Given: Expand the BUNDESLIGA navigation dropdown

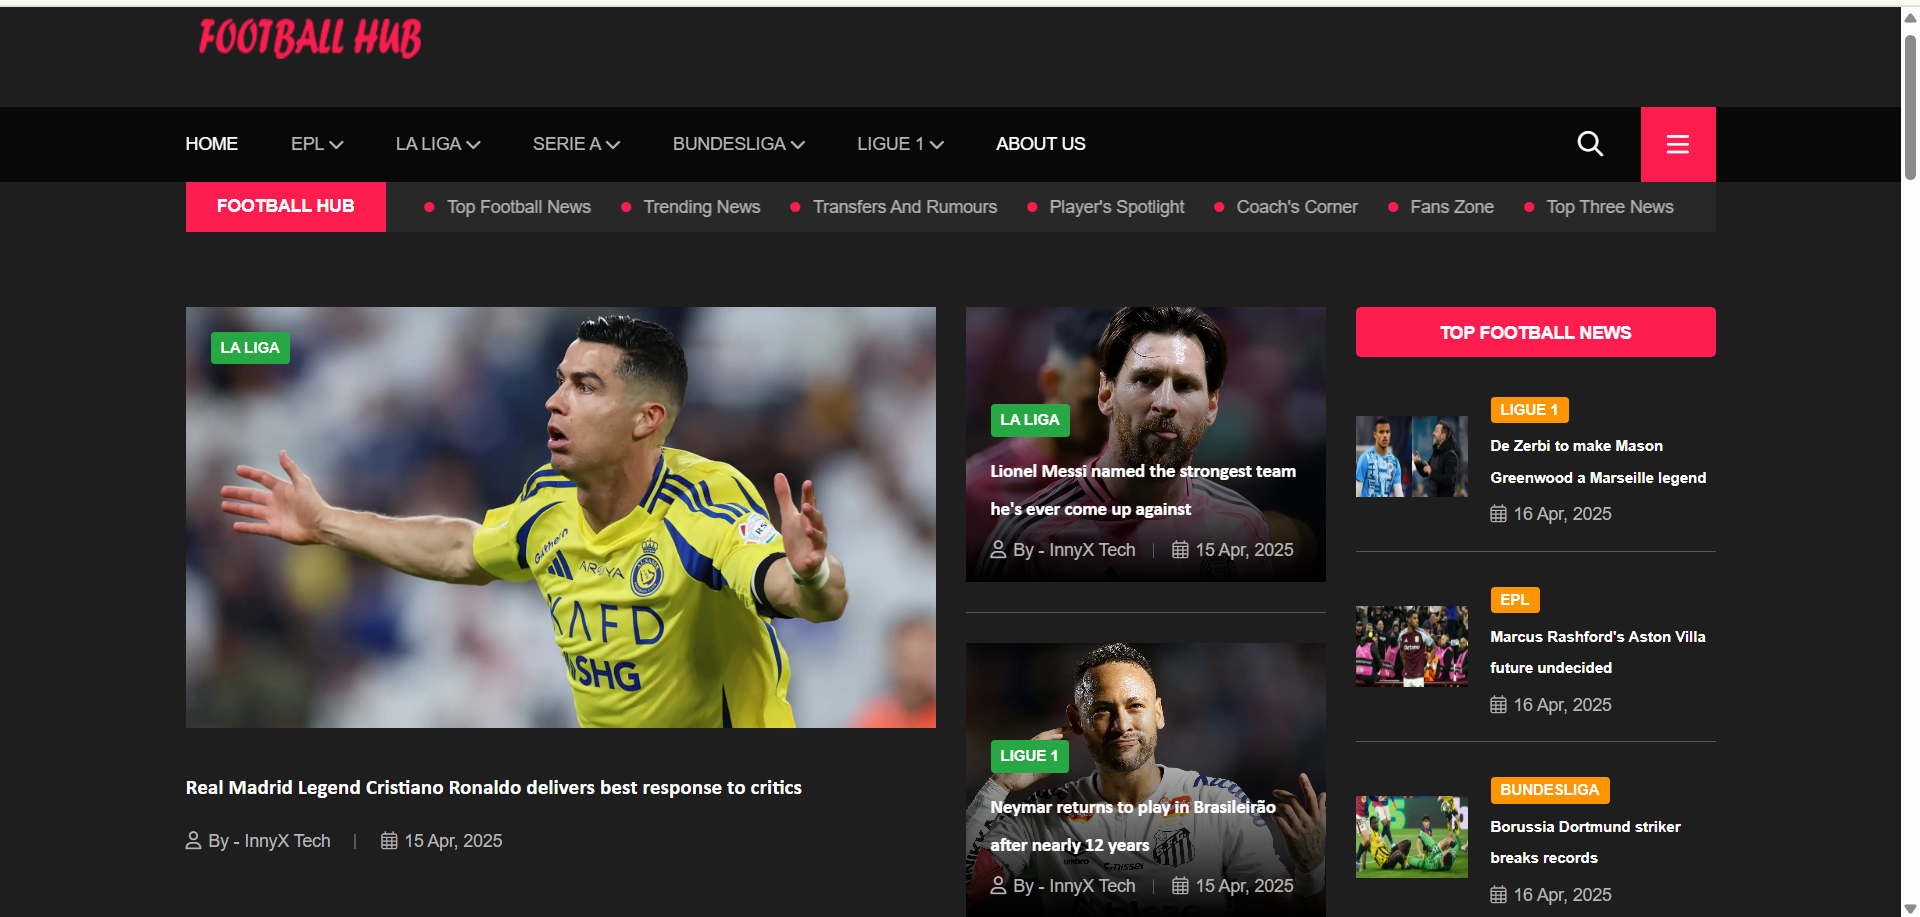Looking at the screenshot, I should click(x=738, y=144).
